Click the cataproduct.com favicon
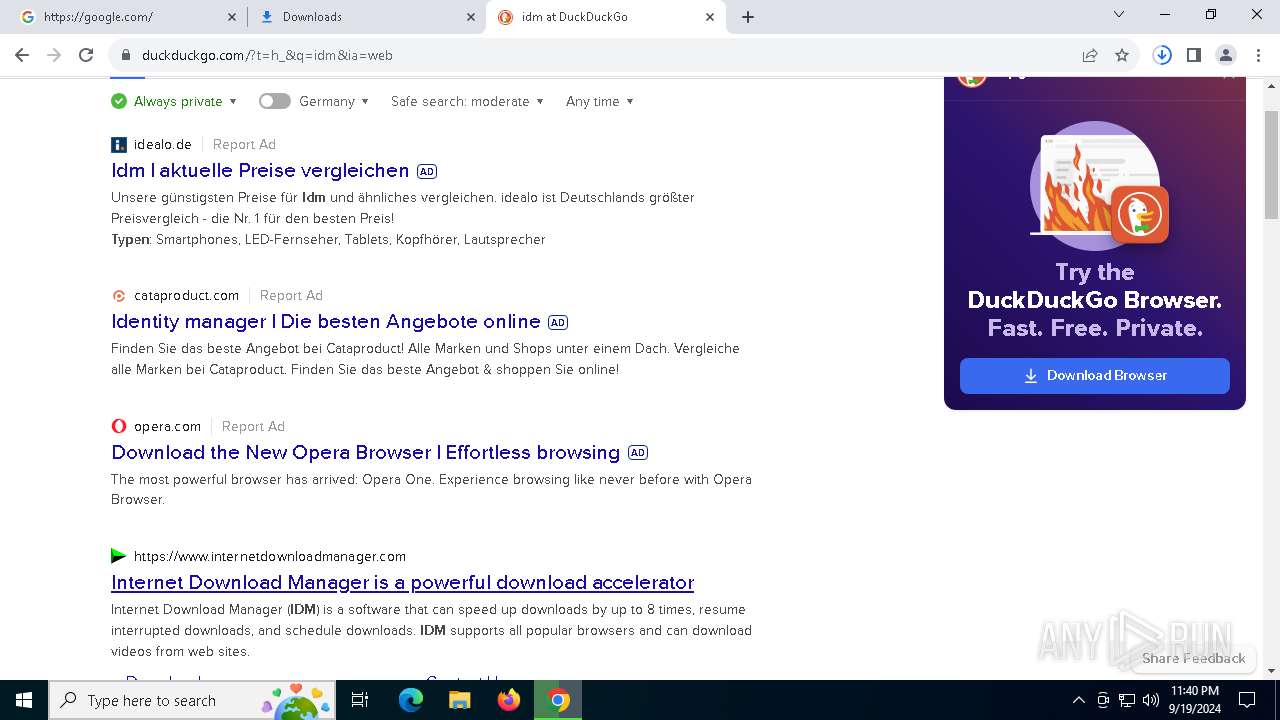Screen dimensions: 1280x720 119,295
